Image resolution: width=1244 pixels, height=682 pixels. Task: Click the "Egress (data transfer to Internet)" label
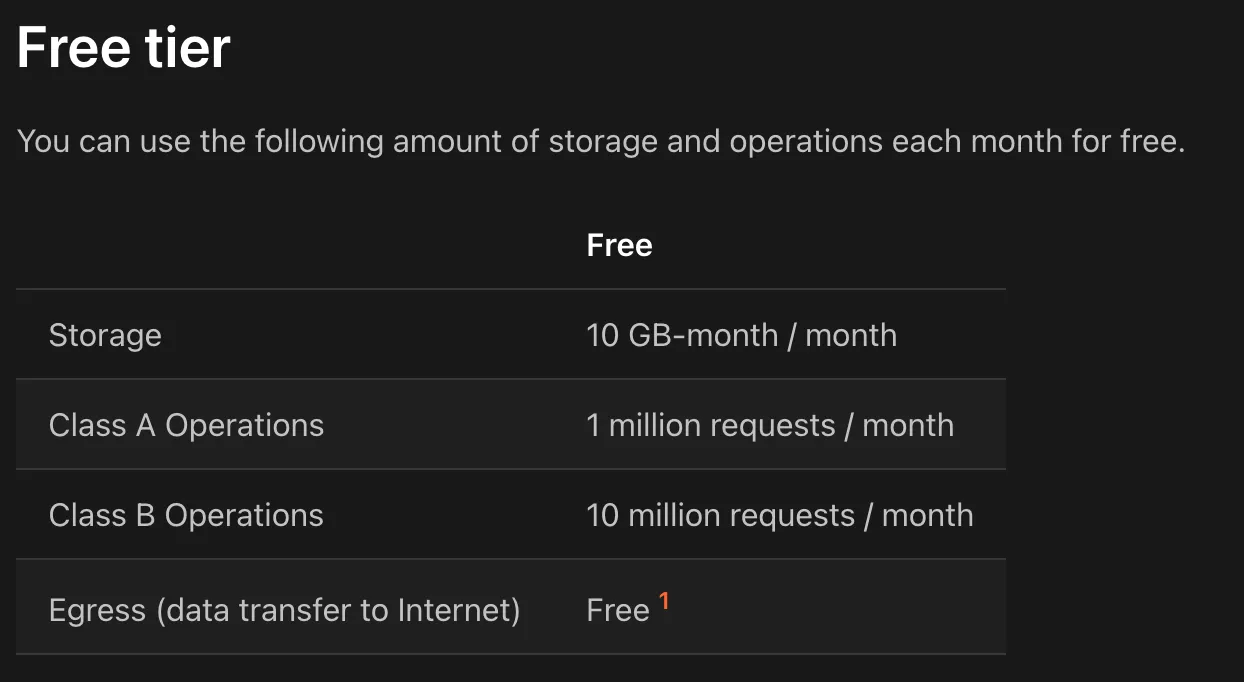coord(284,610)
